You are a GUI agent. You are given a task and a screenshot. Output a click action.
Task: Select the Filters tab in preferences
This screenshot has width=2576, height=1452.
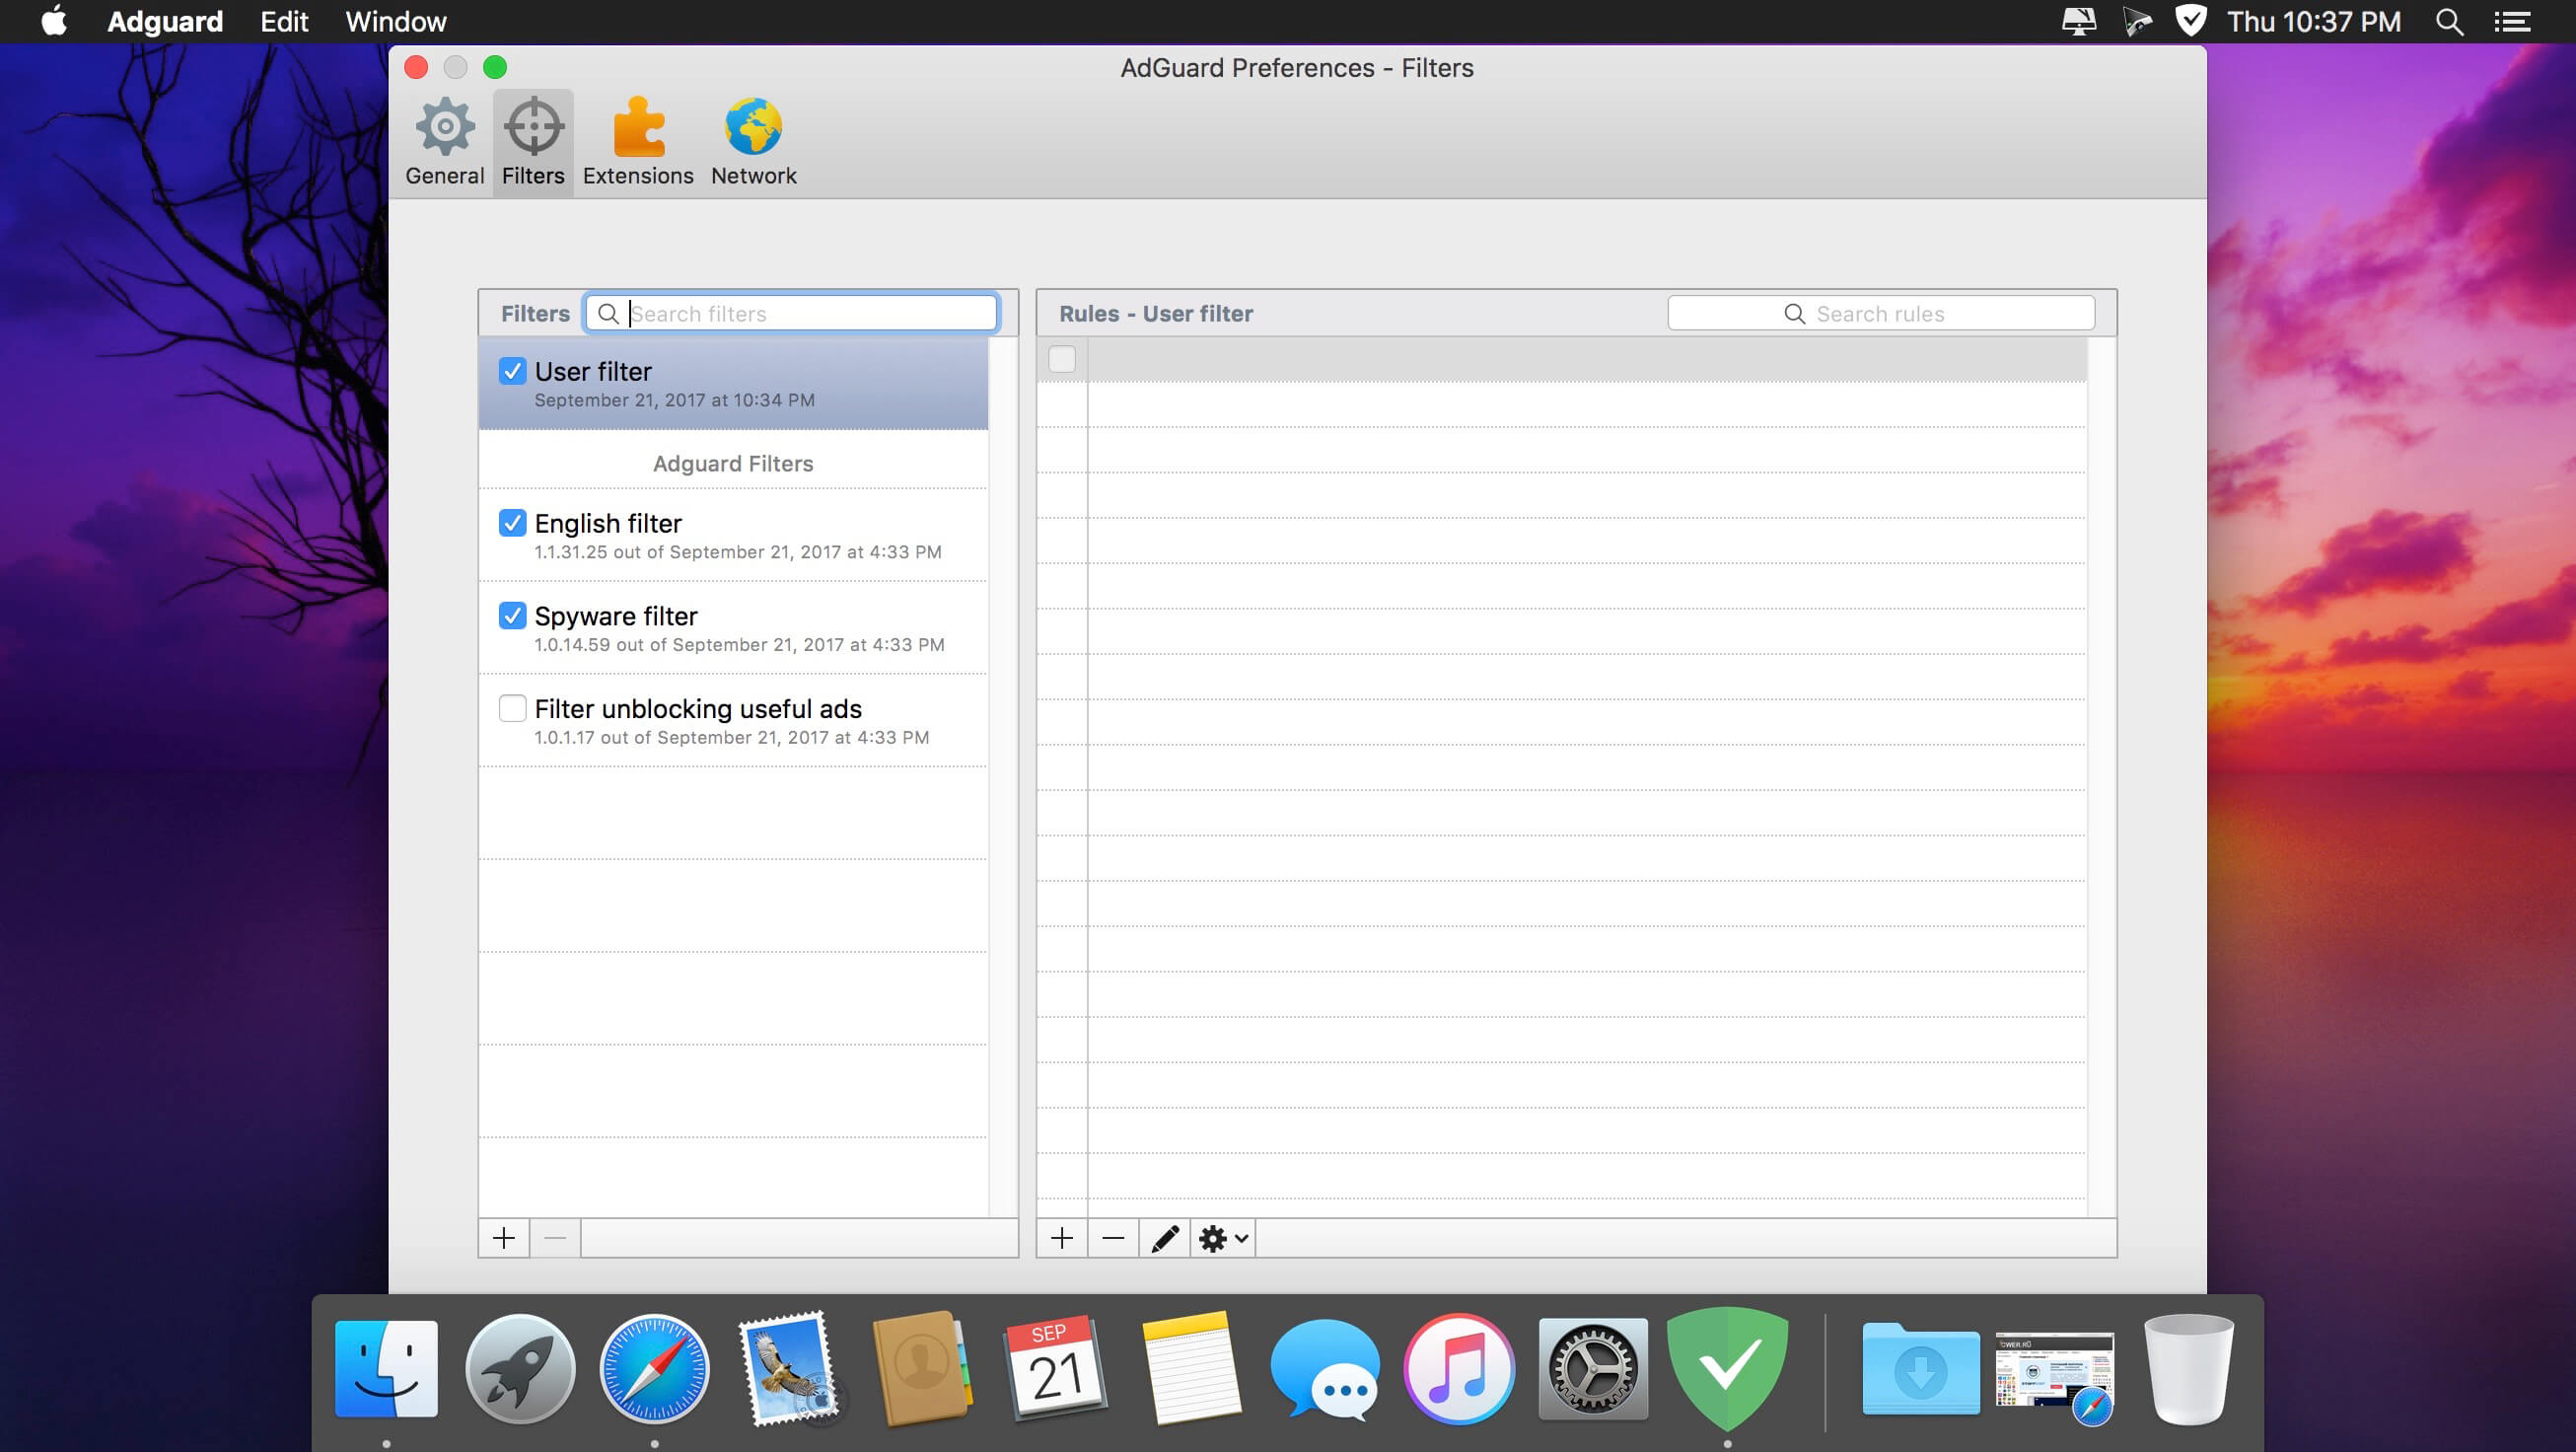[533, 141]
